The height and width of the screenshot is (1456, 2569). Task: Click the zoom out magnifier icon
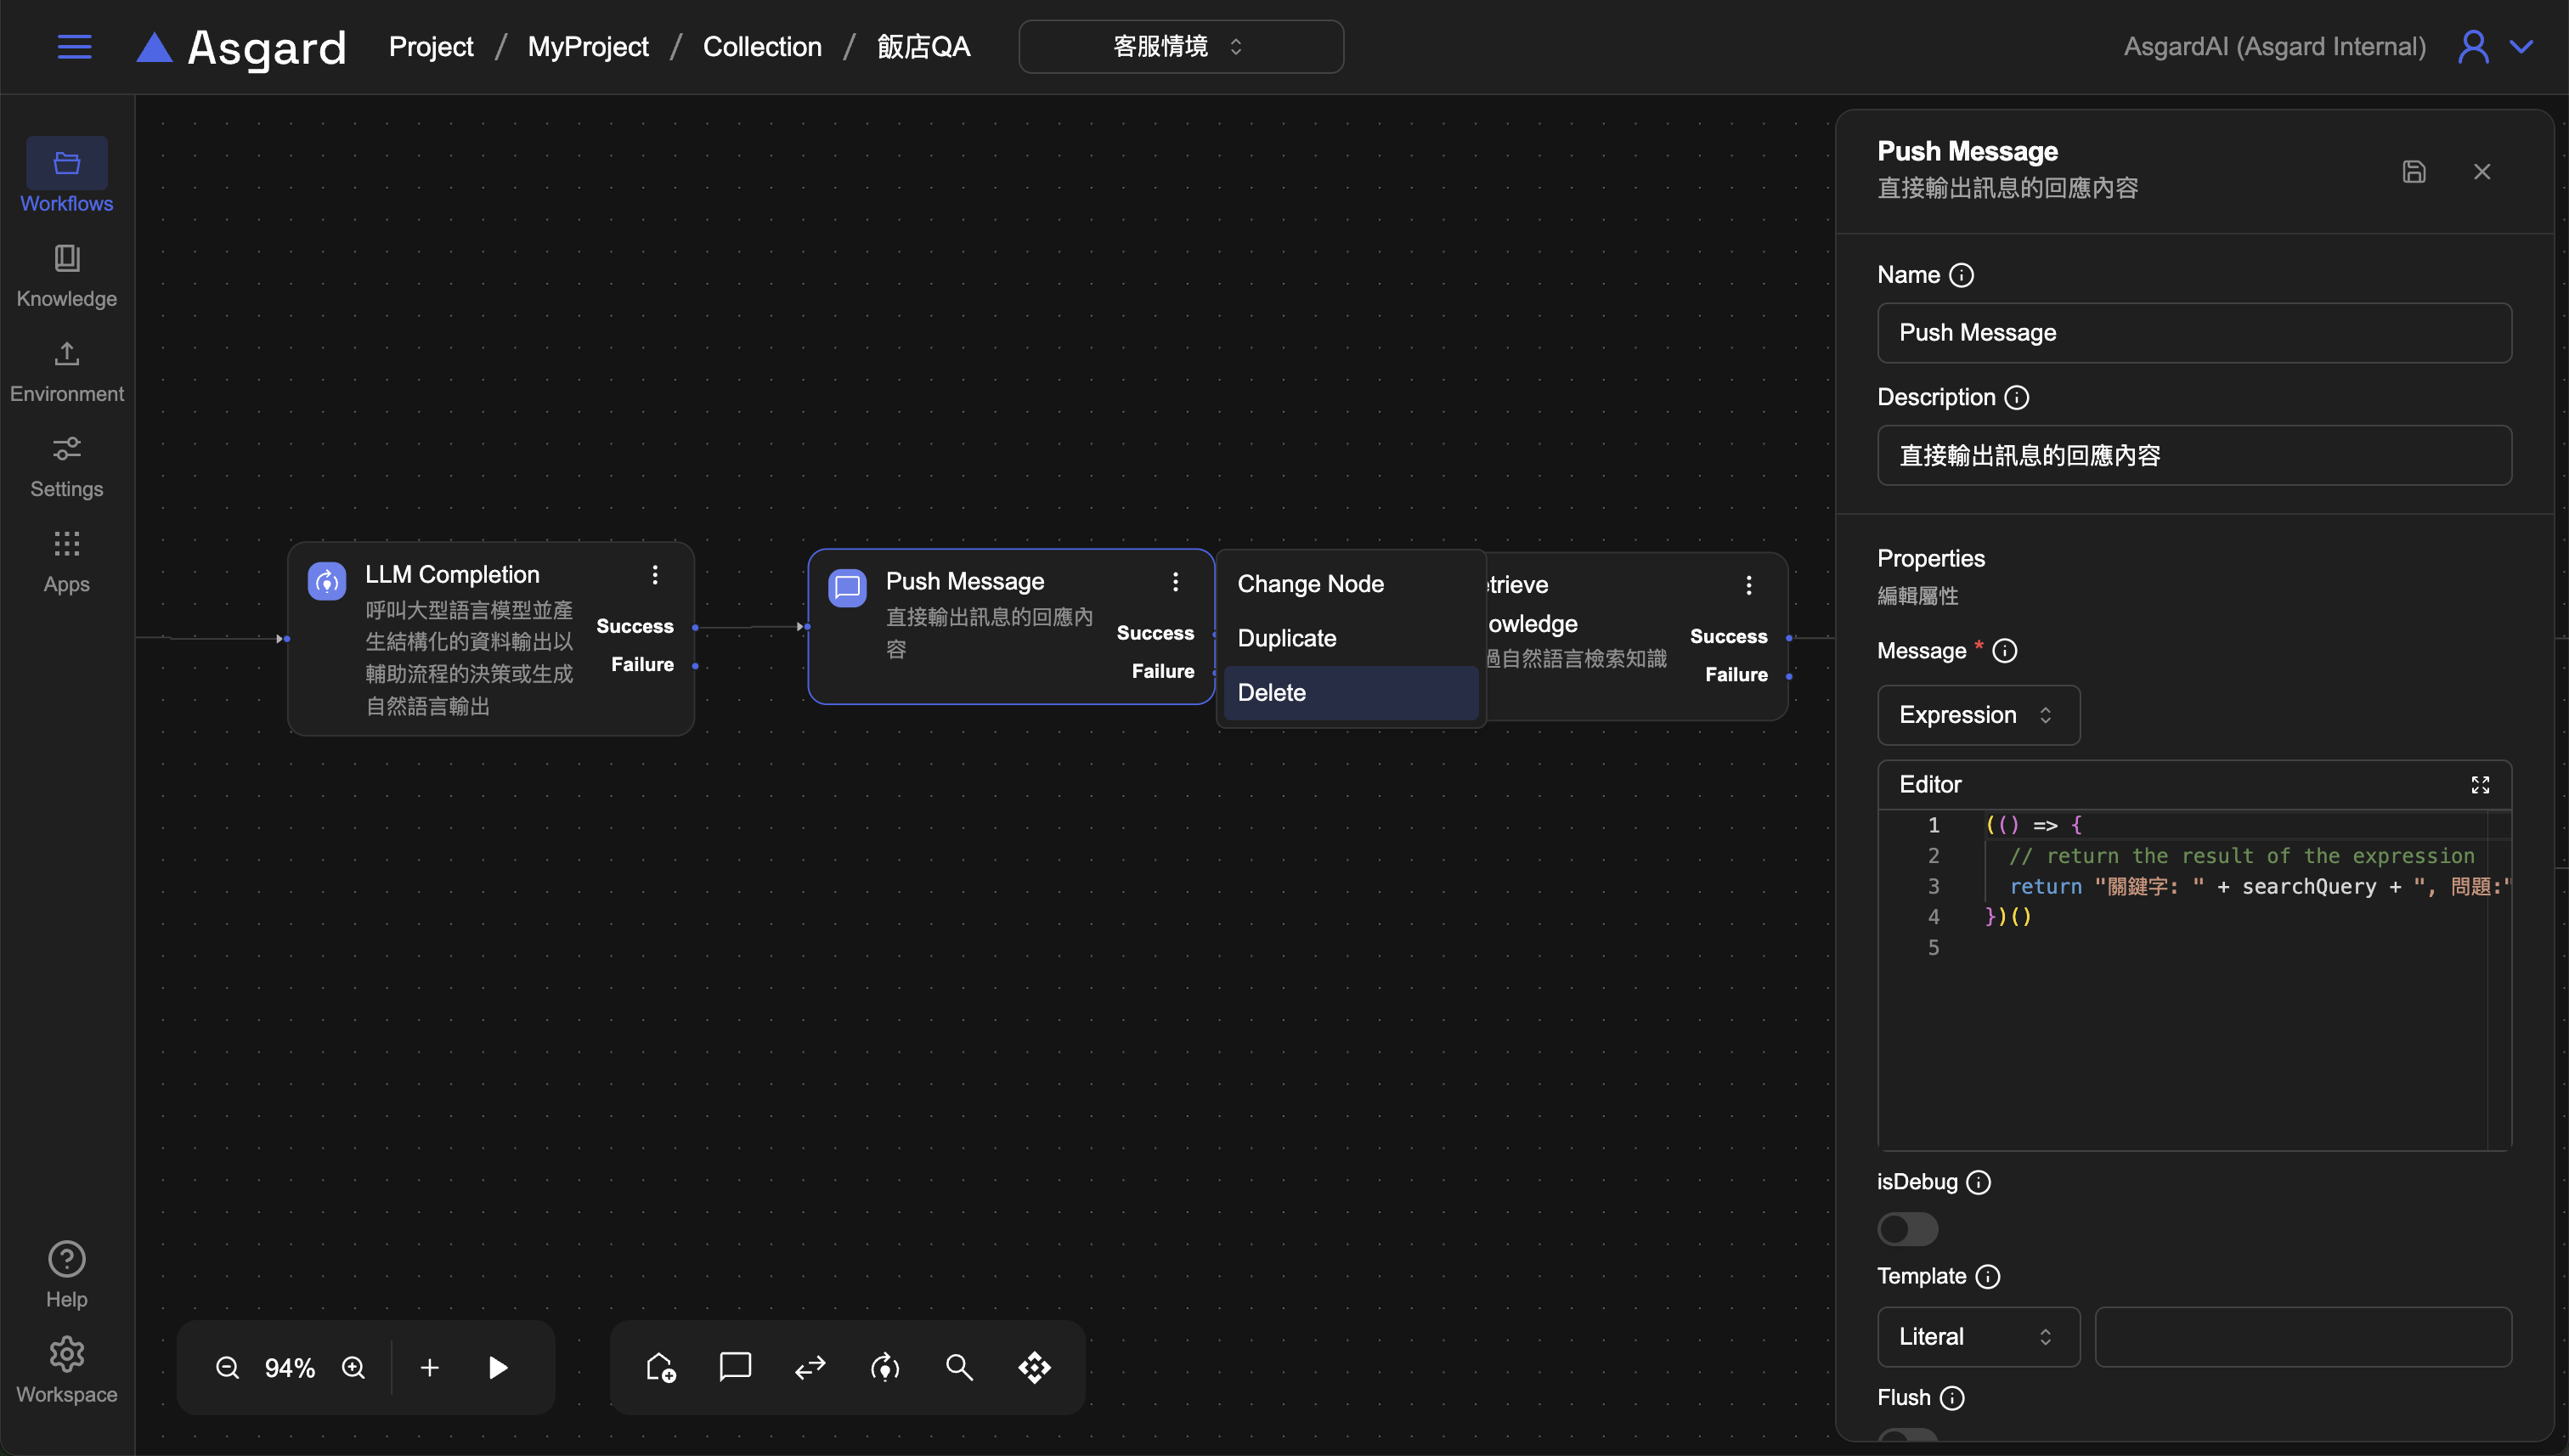(227, 1367)
